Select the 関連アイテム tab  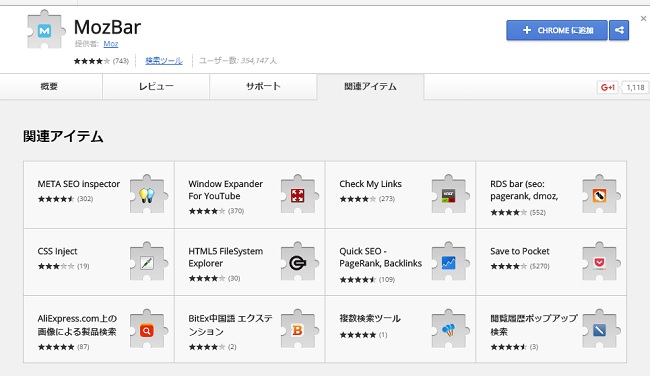(370, 87)
